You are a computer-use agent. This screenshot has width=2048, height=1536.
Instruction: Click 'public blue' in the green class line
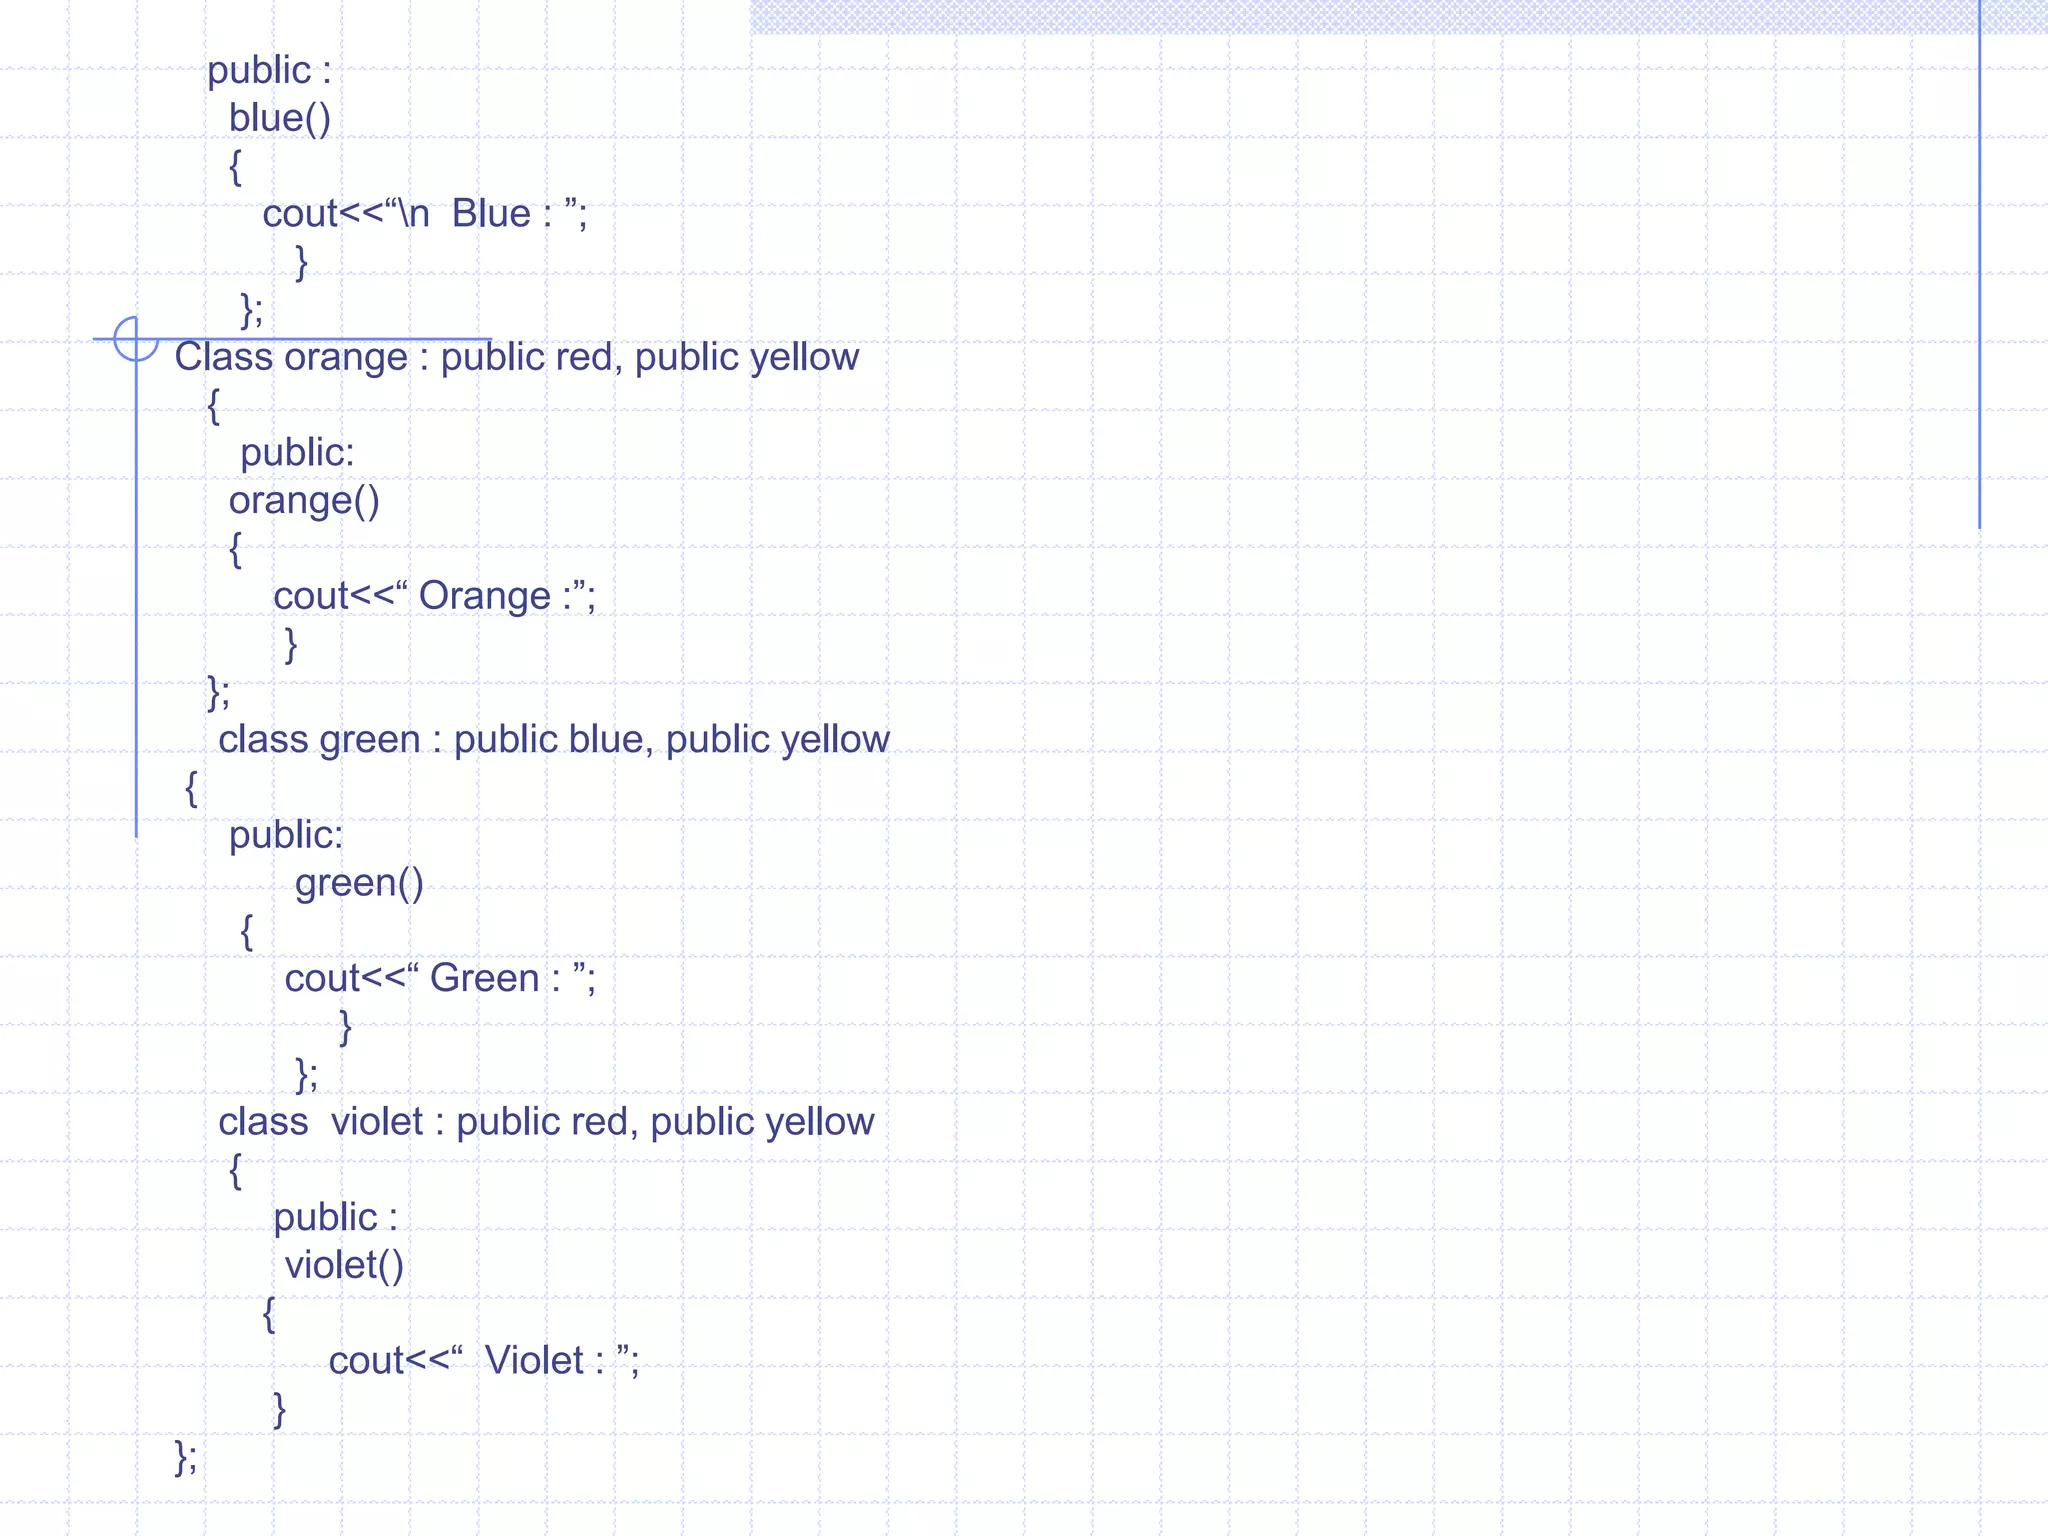[x=548, y=740]
